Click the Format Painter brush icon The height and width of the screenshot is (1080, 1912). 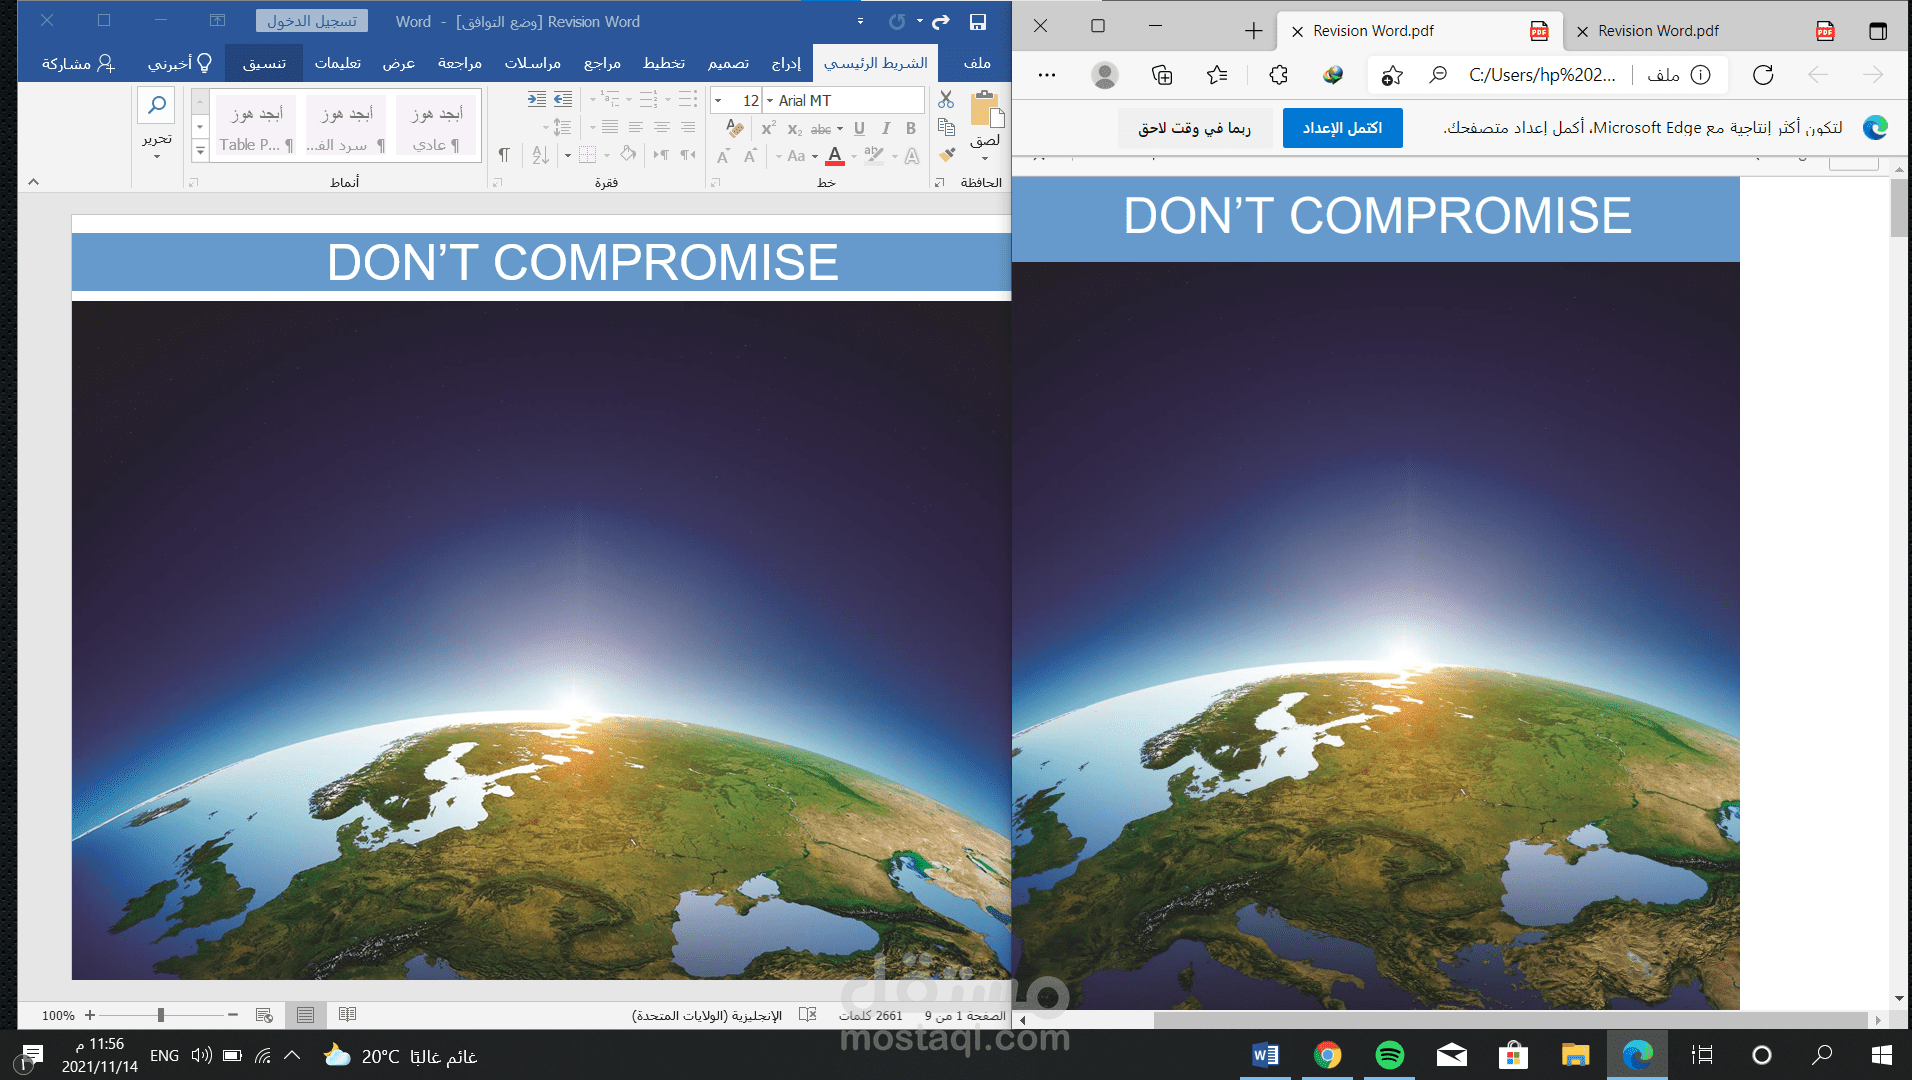[x=946, y=155]
